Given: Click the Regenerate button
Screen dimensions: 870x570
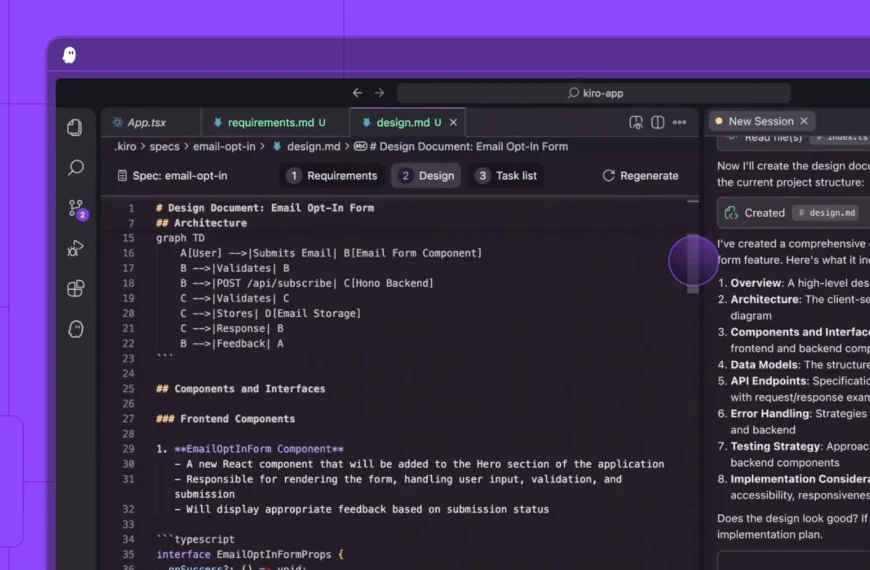Looking at the screenshot, I should tap(640, 176).
